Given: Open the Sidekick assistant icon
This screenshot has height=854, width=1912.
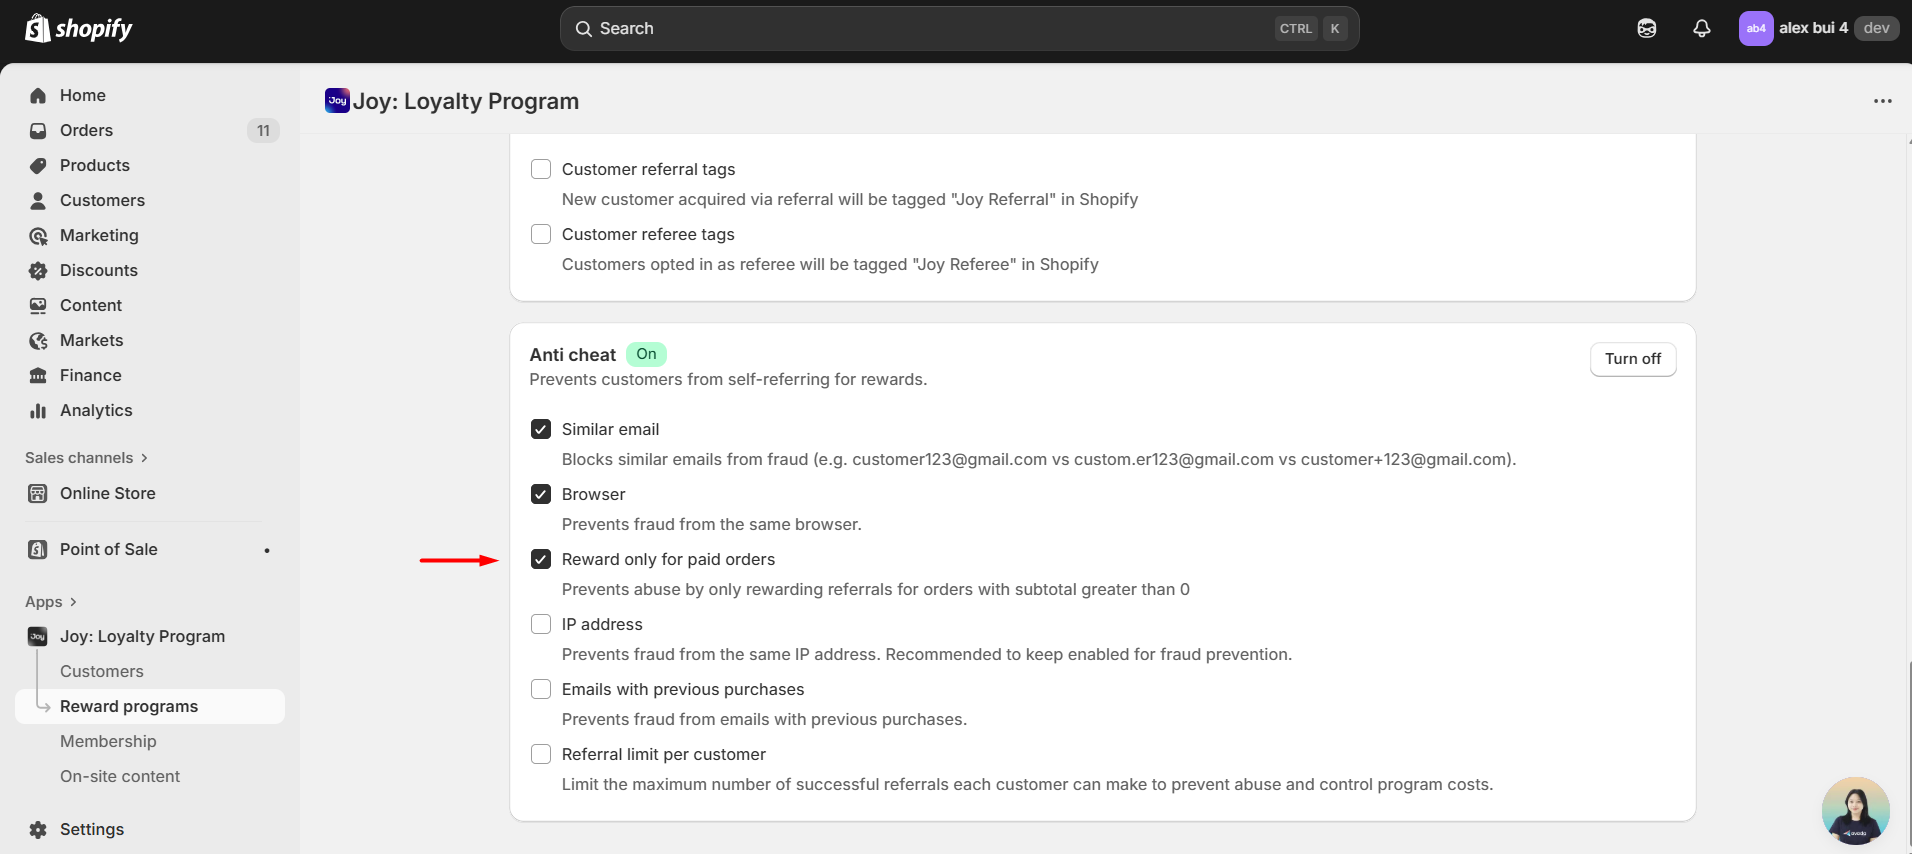Looking at the screenshot, I should pyautogui.click(x=1646, y=28).
